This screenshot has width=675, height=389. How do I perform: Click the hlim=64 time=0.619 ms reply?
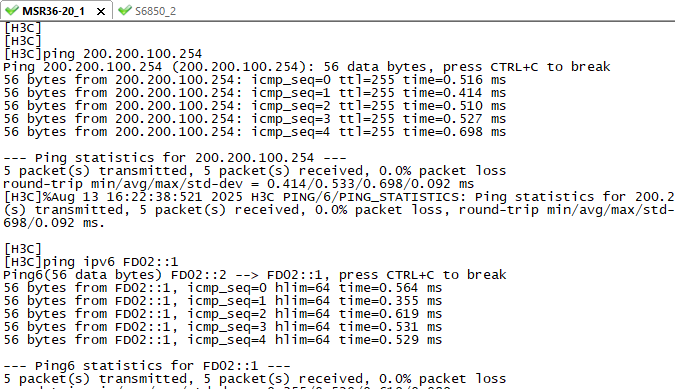(x=223, y=314)
